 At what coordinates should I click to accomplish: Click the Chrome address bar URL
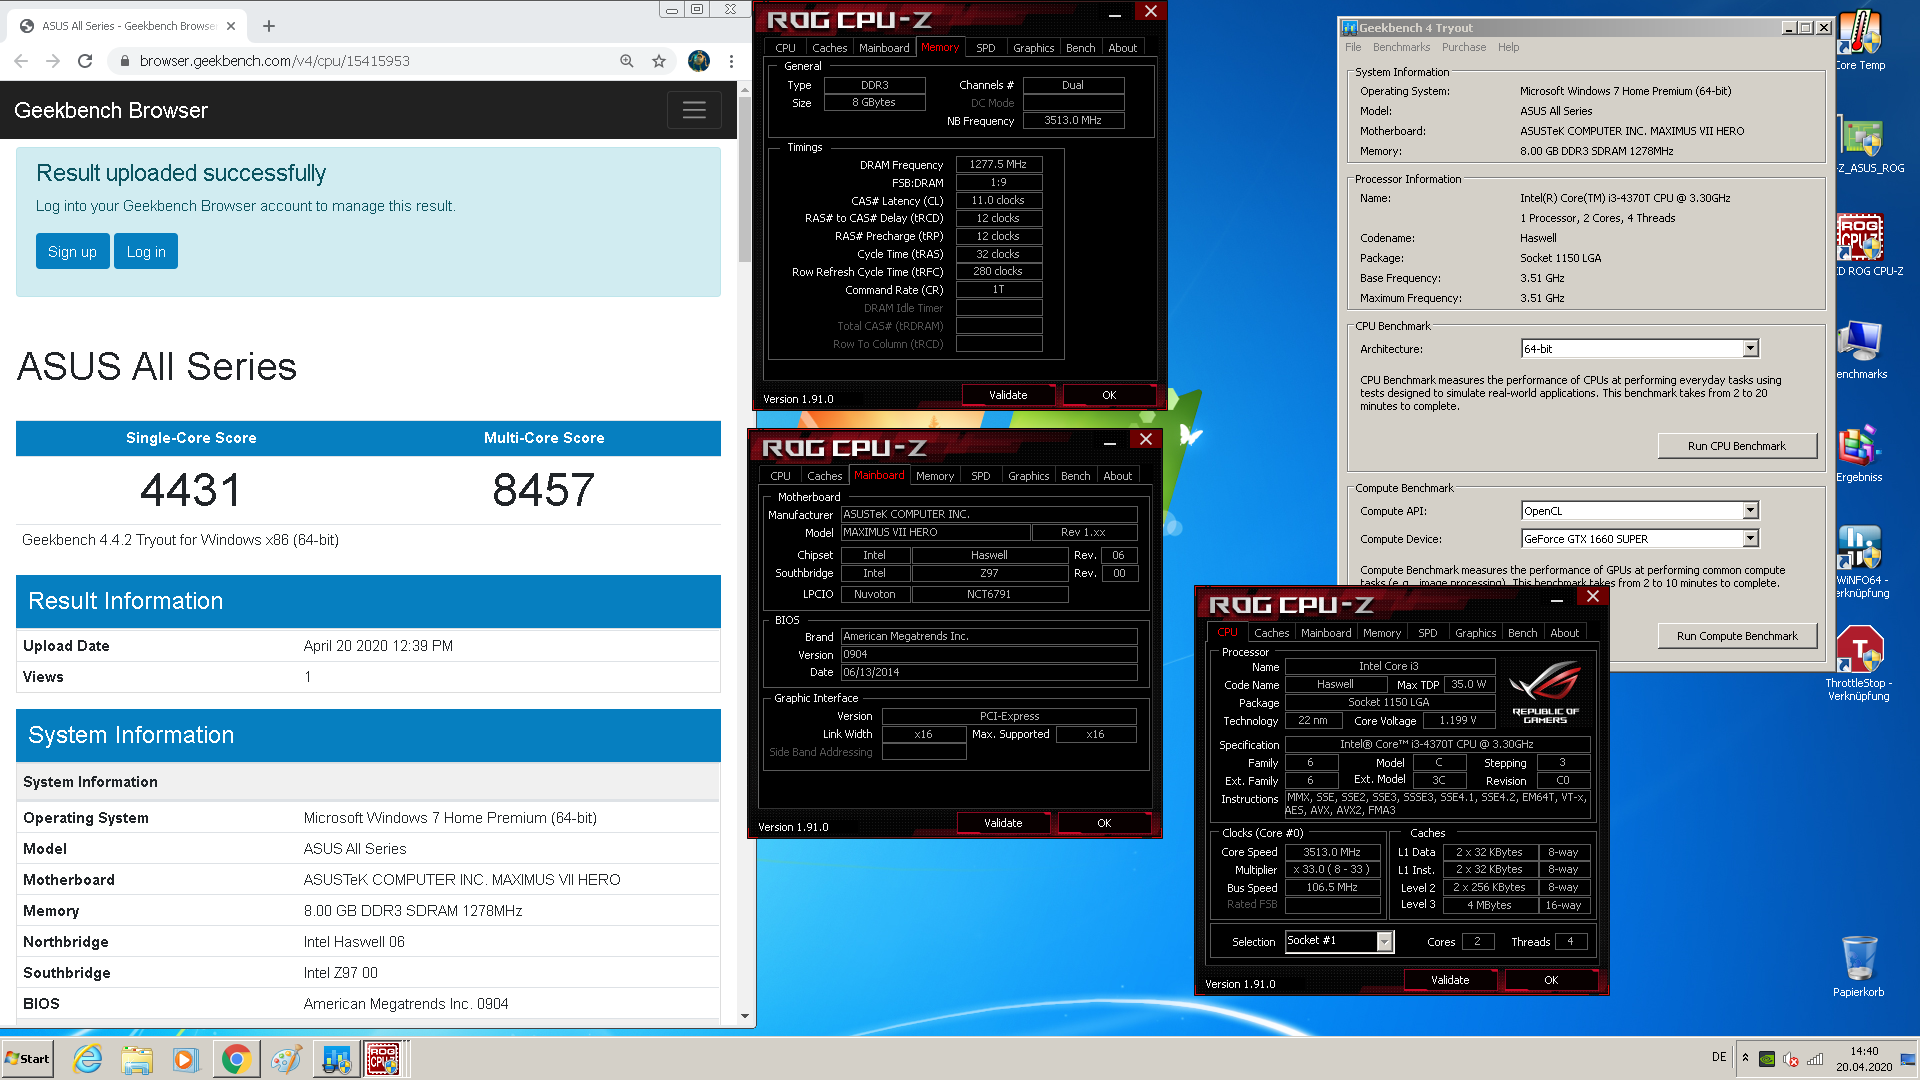[274, 61]
